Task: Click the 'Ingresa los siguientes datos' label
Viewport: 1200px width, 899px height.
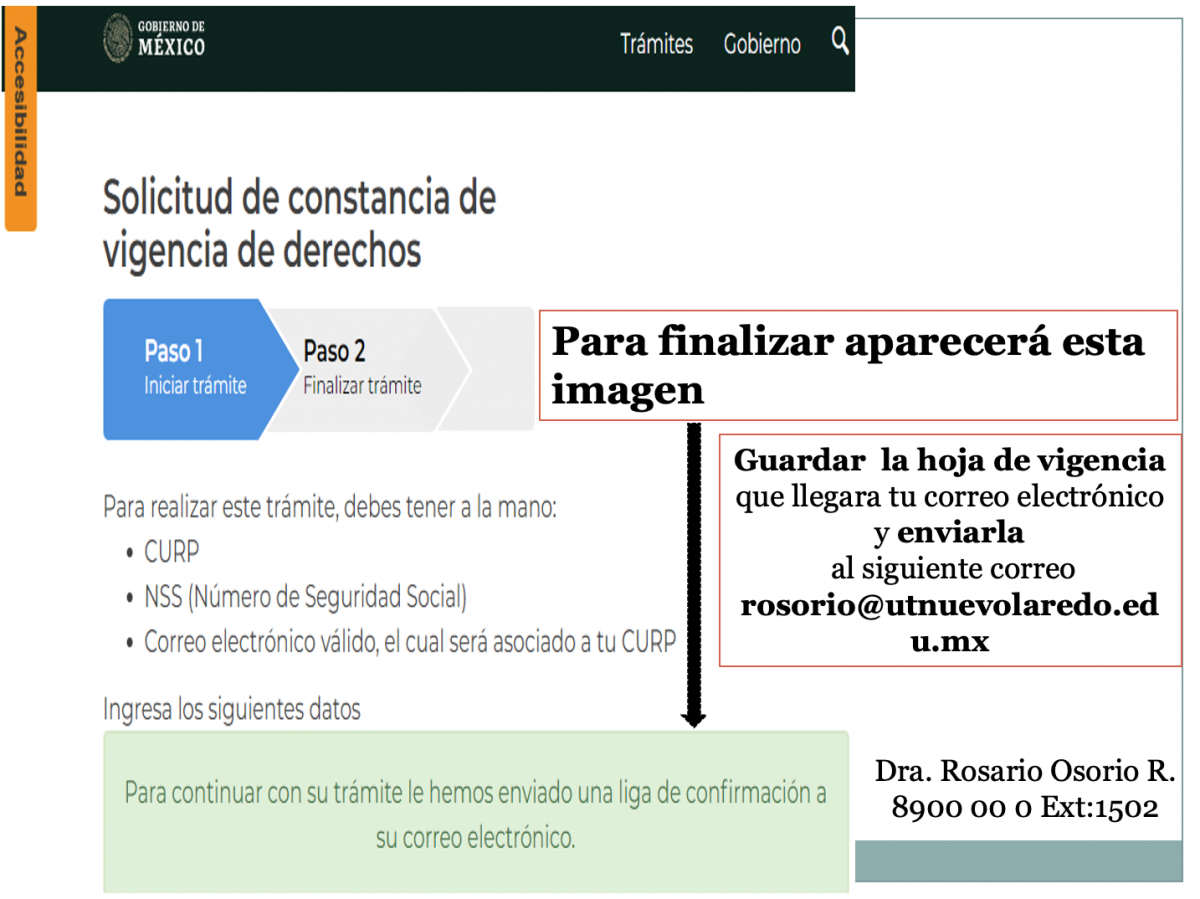Action: (231, 709)
